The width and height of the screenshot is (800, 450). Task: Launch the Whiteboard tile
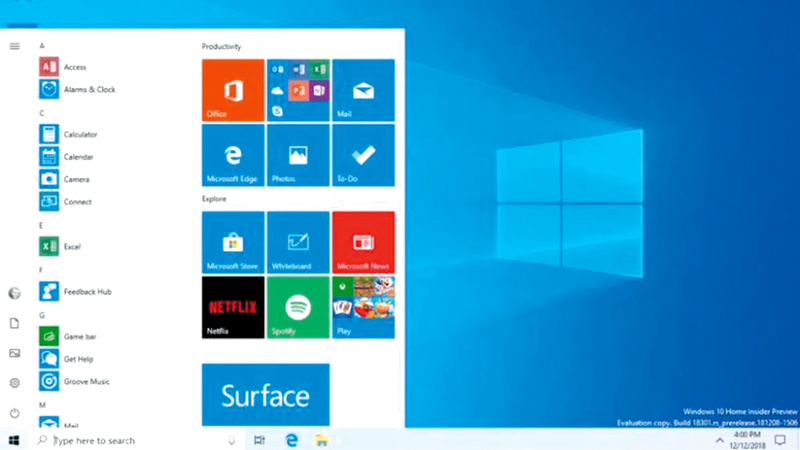pos(297,242)
